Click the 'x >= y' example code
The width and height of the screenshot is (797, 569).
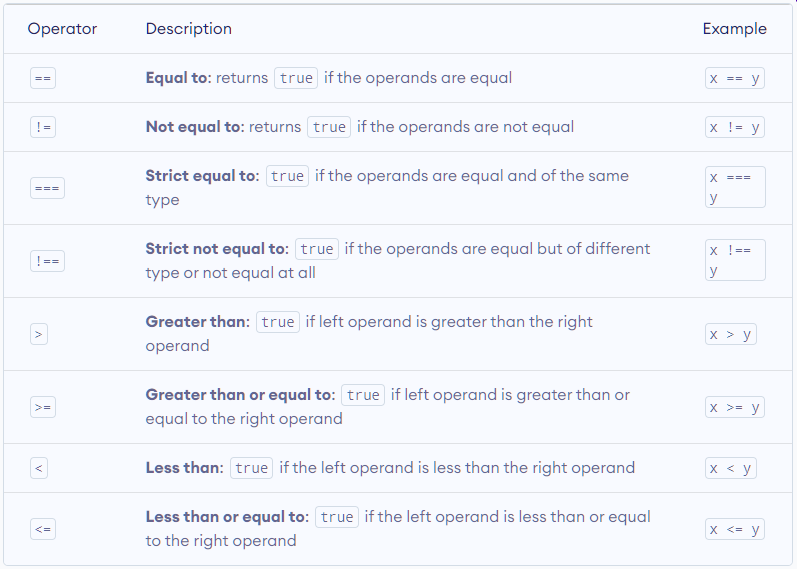(x=735, y=407)
